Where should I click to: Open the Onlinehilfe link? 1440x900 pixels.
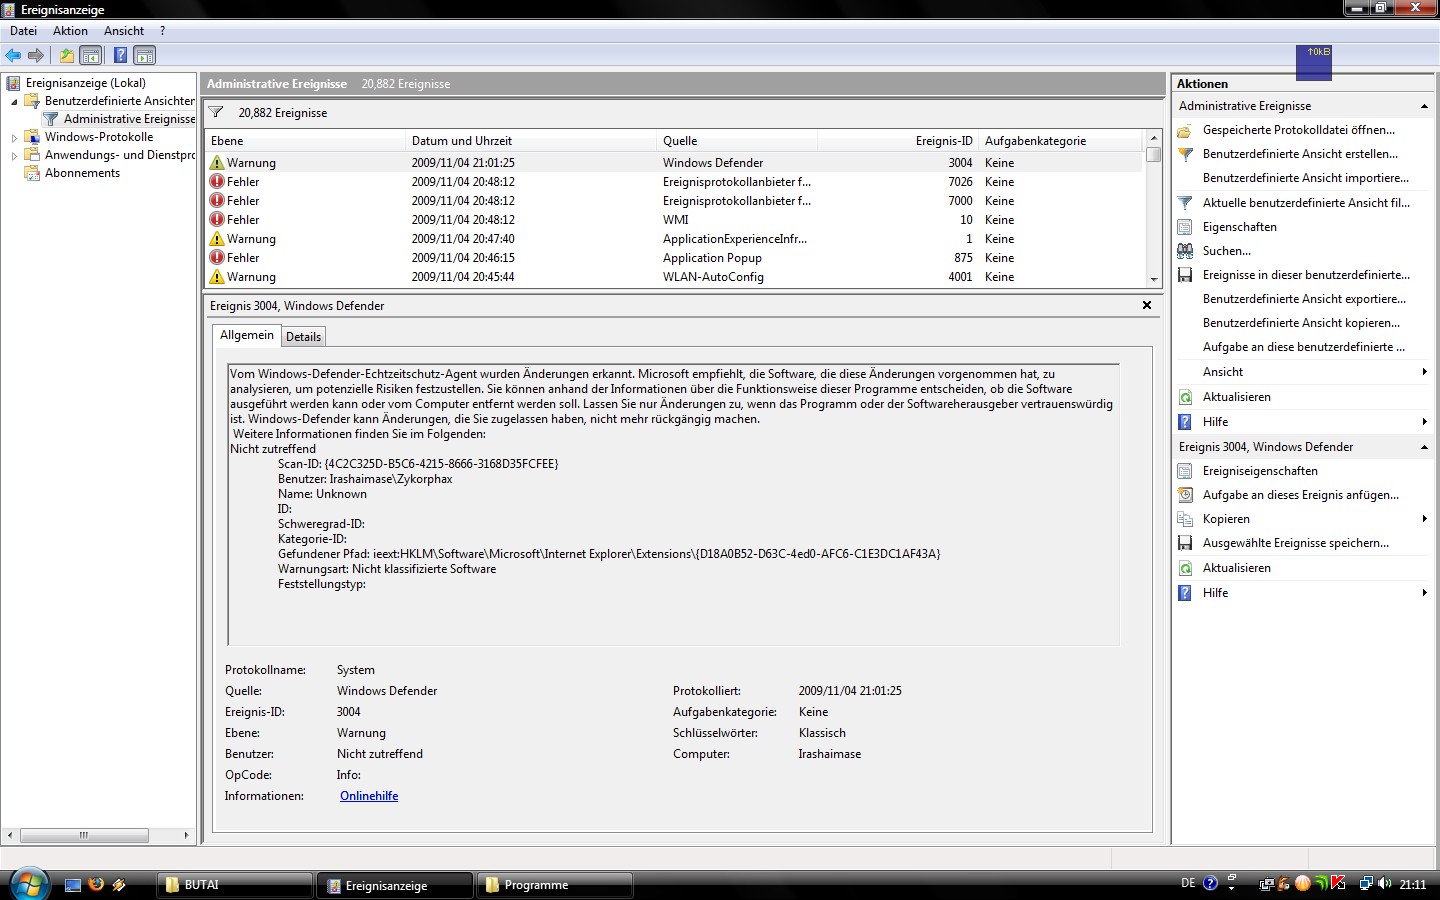(369, 796)
